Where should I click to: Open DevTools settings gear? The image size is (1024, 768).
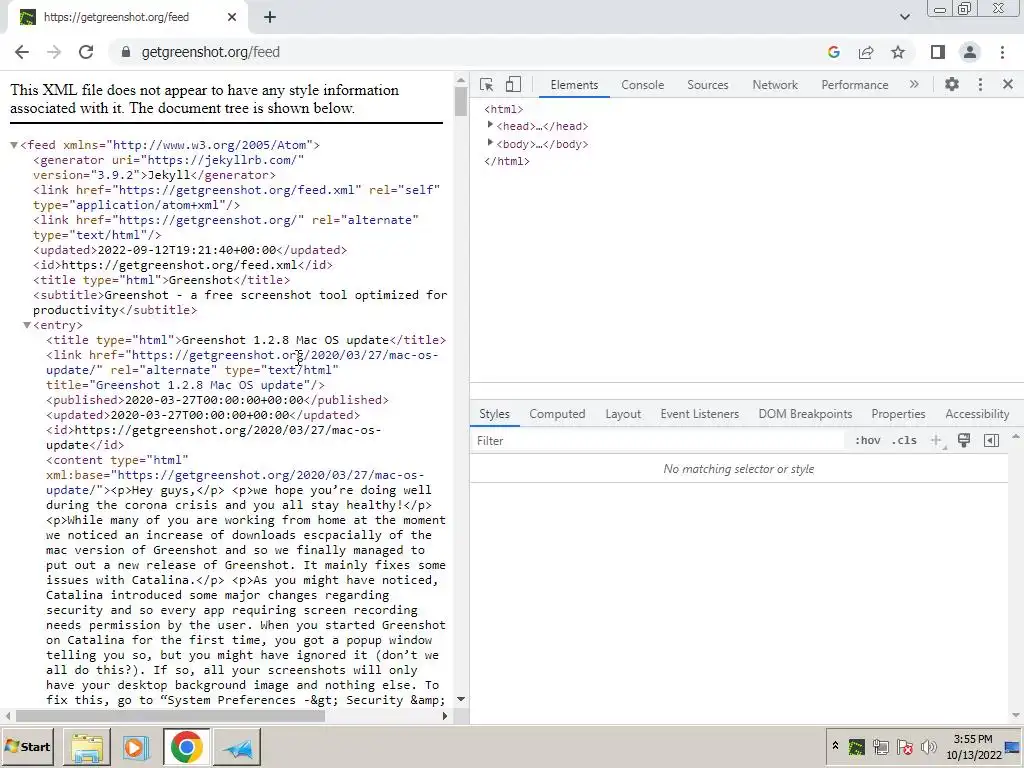coord(952,84)
